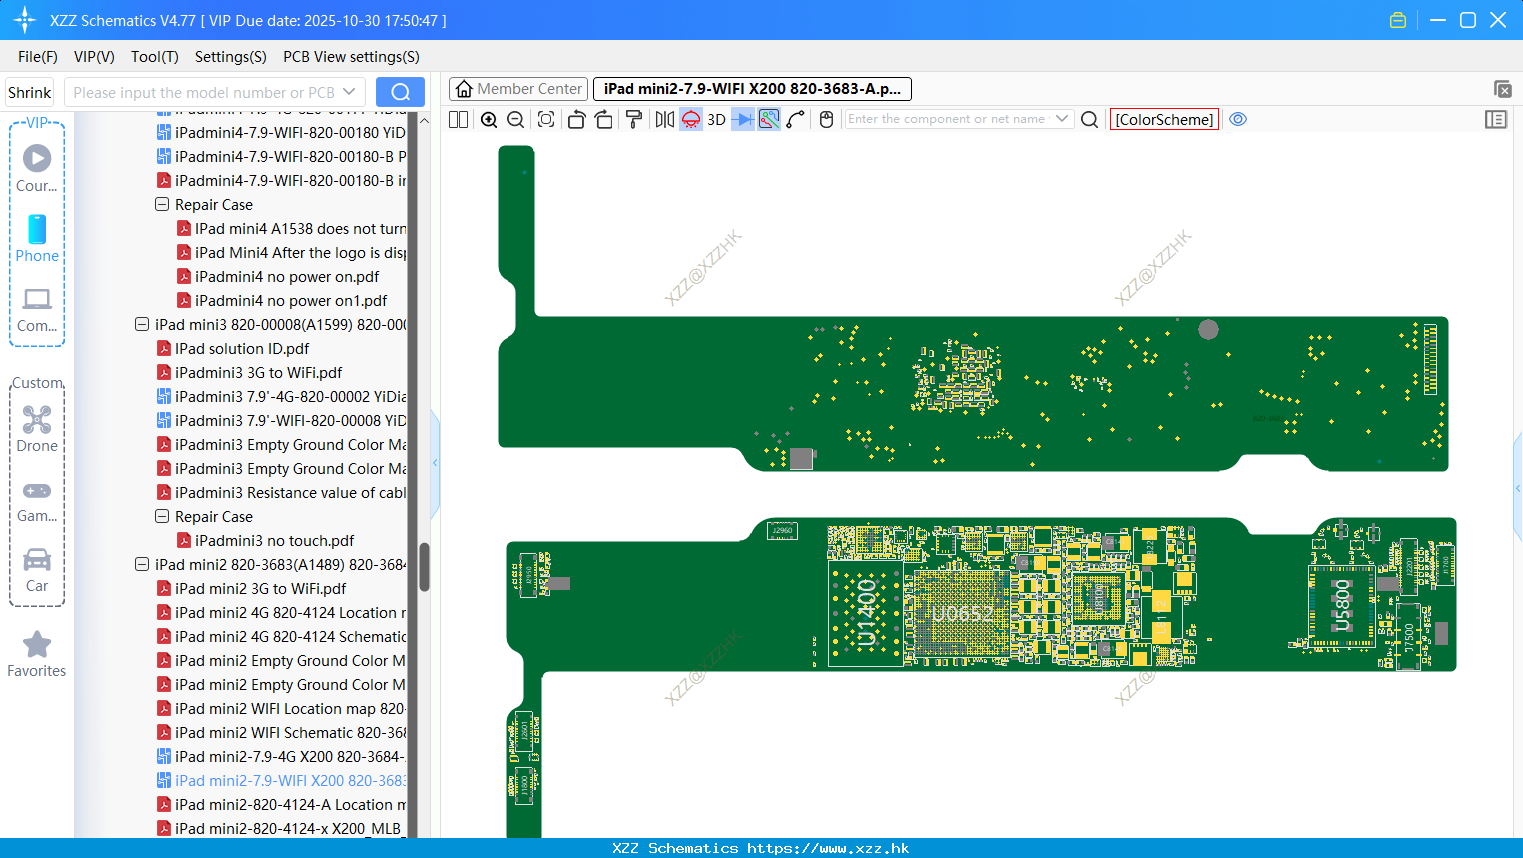
Task: Click the XZZ app logo icon
Action: [x=25, y=20]
